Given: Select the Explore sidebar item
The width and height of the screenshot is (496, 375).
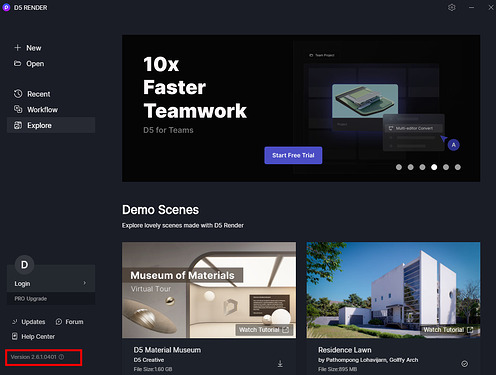Looking at the screenshot, I should click(51, 125).
